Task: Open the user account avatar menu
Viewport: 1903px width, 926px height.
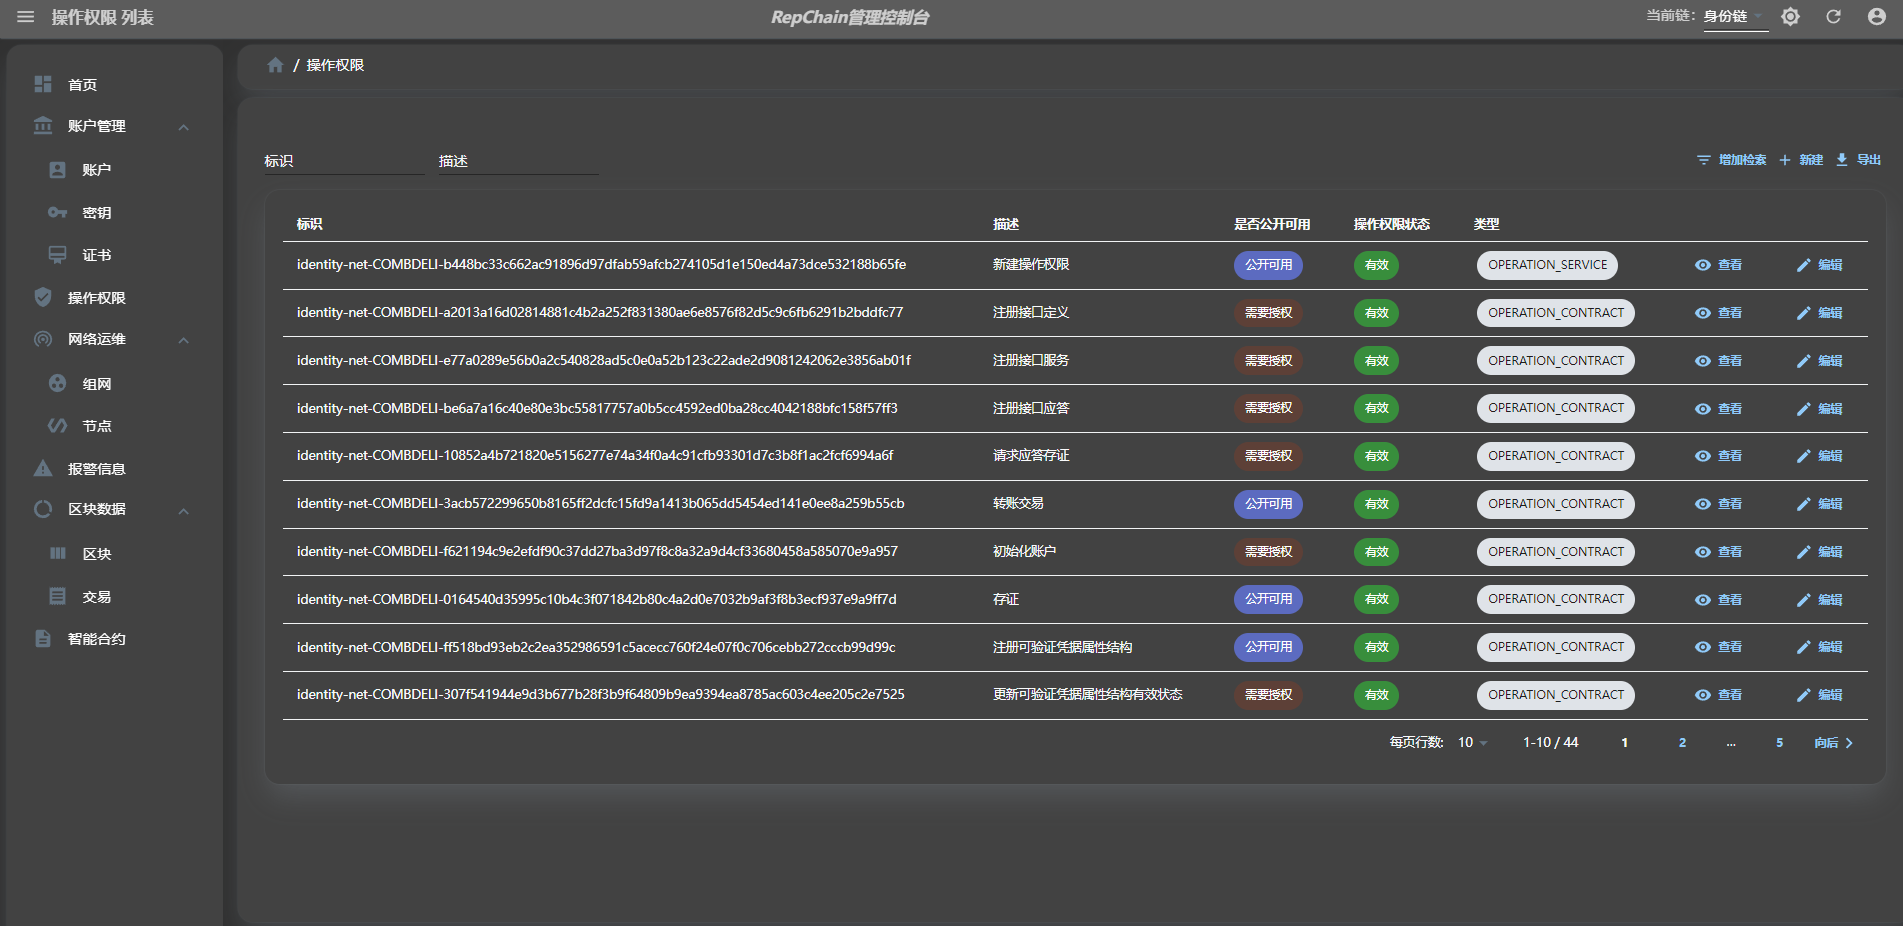Action: (1877, 17)
